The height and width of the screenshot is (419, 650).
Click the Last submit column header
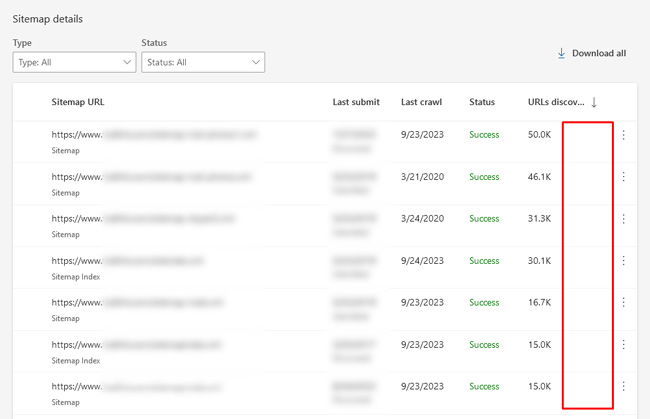tap(356, 102)
